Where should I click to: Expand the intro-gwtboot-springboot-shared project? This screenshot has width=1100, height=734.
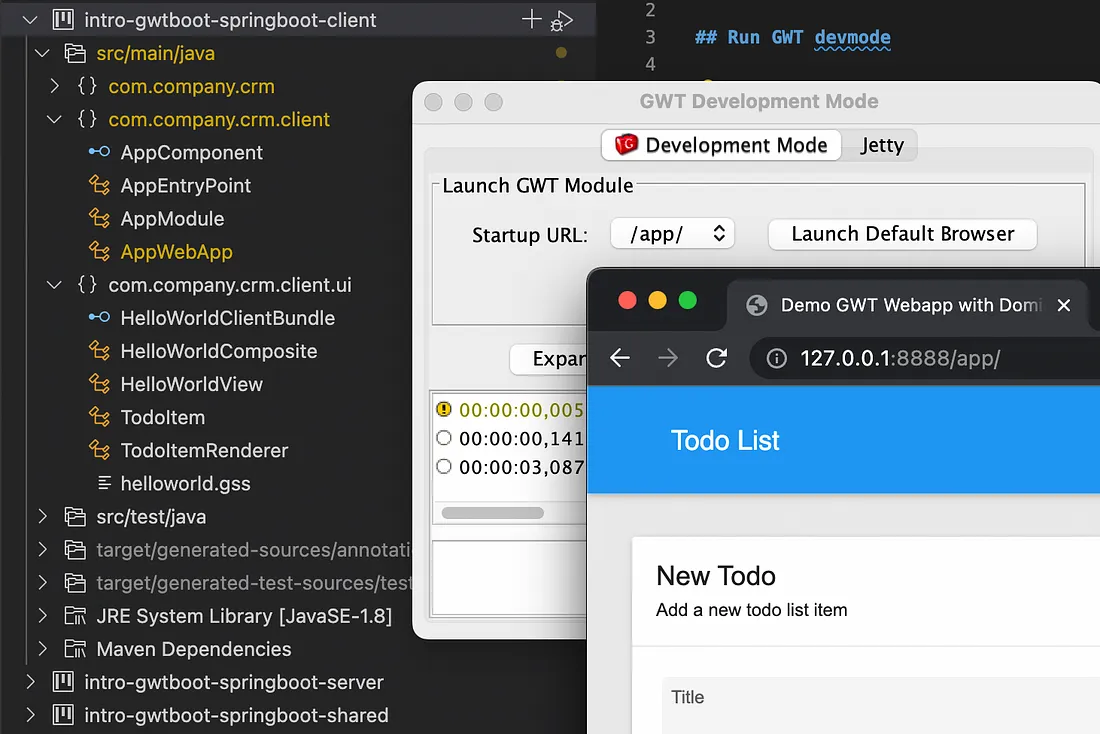point(30,715)
